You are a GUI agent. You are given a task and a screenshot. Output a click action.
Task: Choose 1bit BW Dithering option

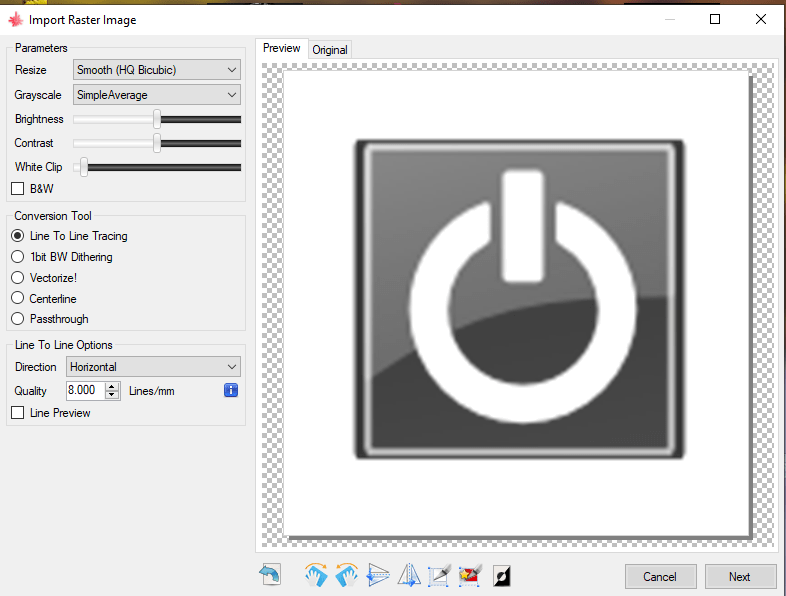click(x=17, y=257)
